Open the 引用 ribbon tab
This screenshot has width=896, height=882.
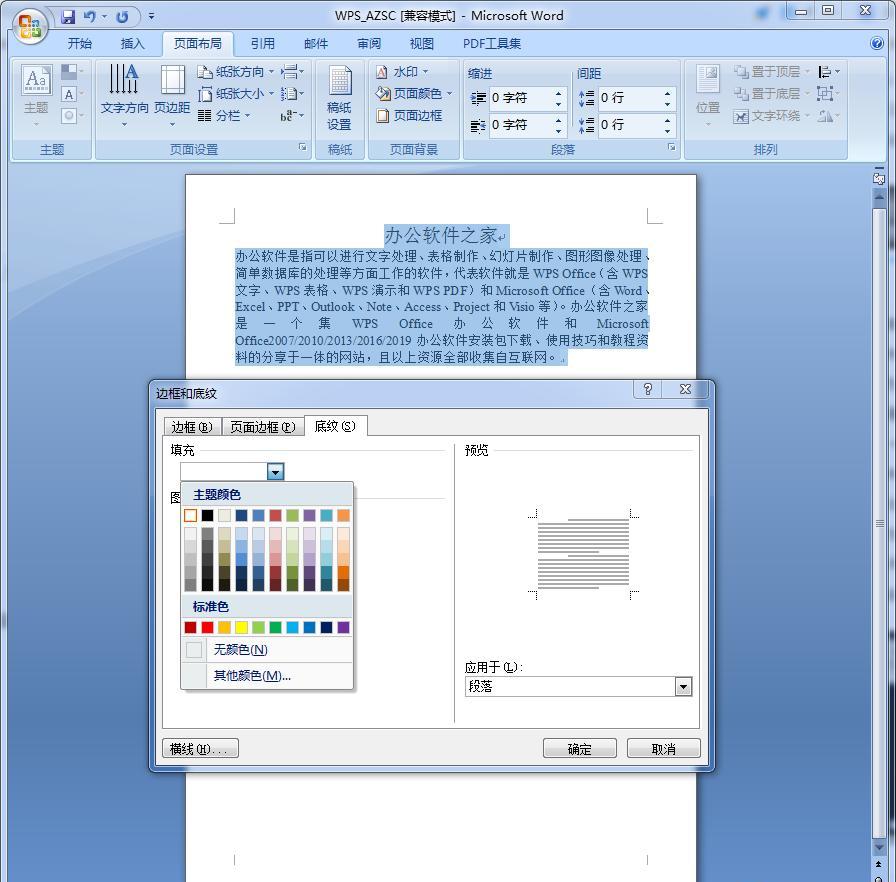coord(263,43)
